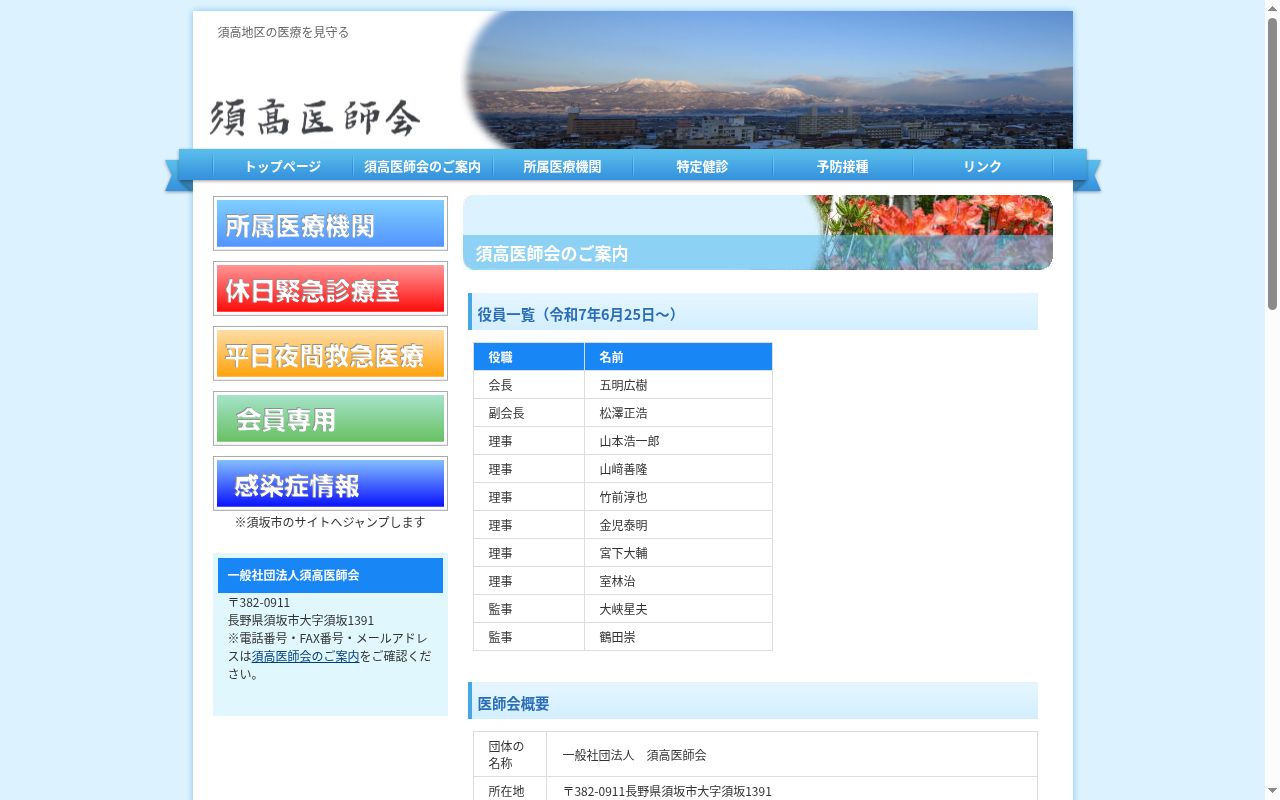
Task: Click the 一般社団法人須高医師会 sidebar heading
Action: coord(330,575)
